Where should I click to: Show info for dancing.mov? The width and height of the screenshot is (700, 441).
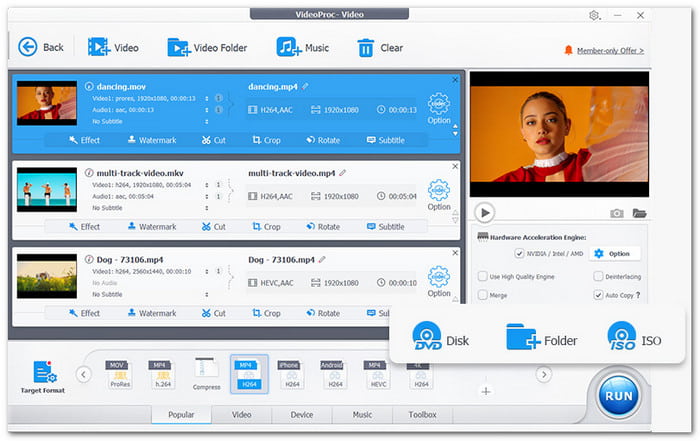89,86
